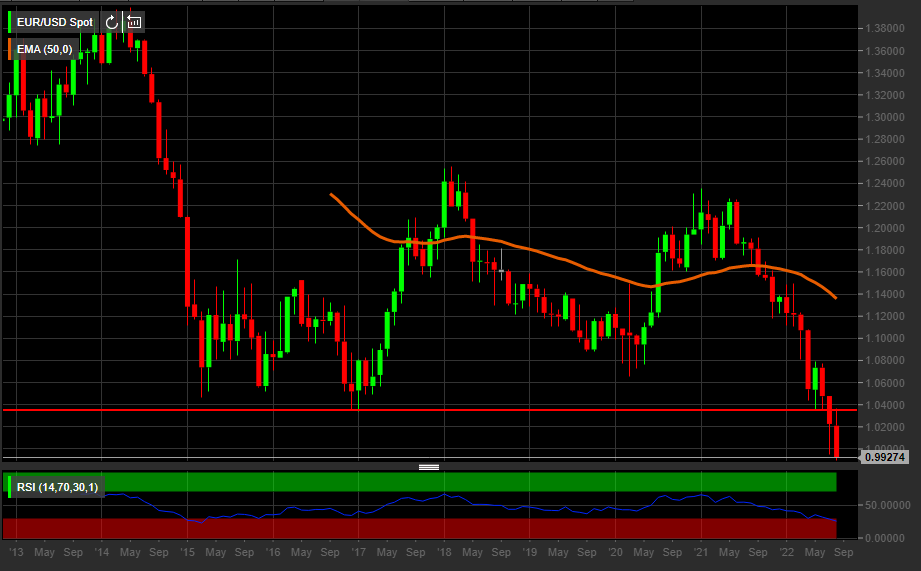The width and height of the screenshot is (921, 571).
Task: Click green color bar beside EUR/USD Spot
Action: pos(10,21)
